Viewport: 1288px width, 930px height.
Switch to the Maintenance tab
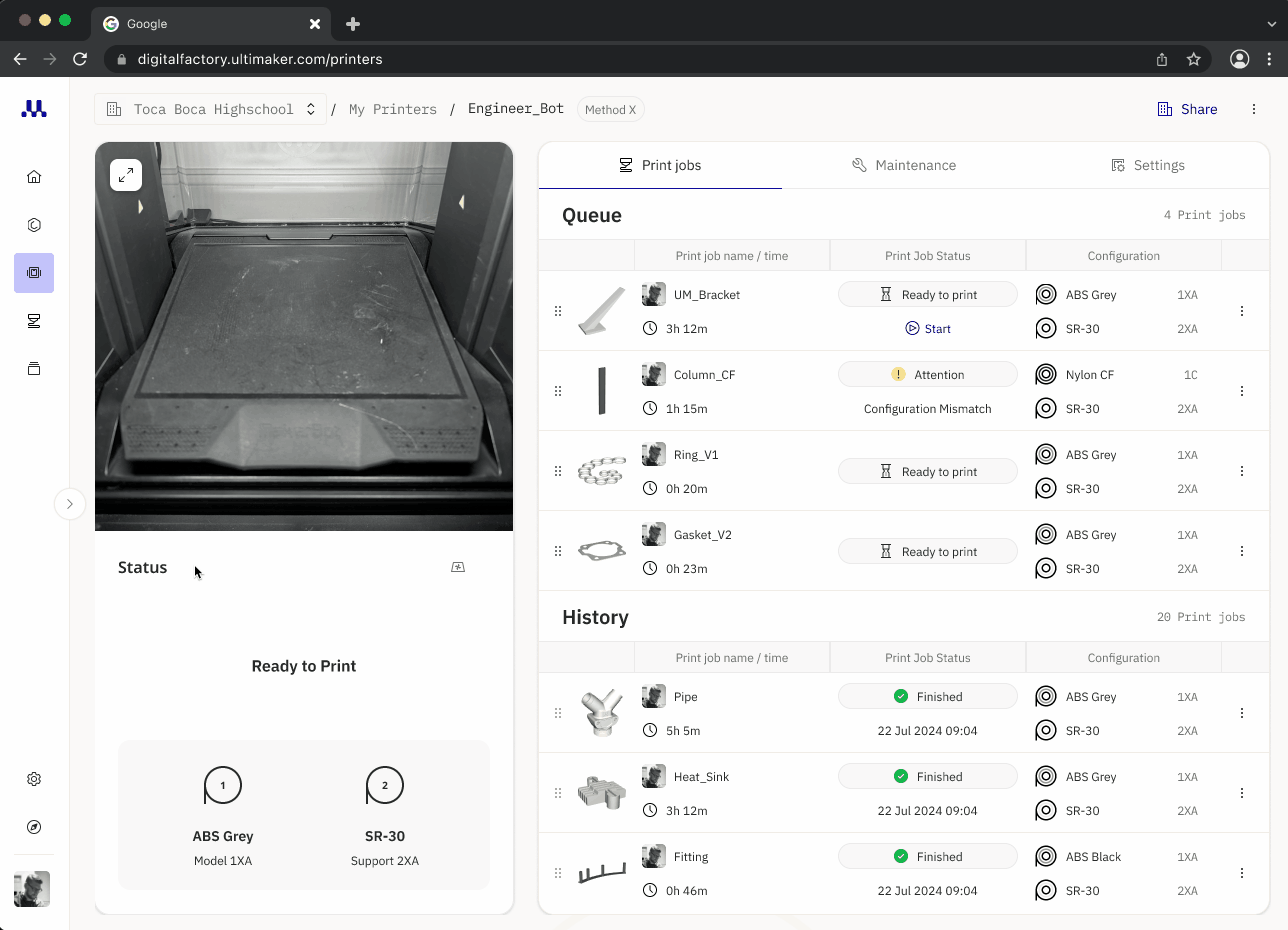[904, 165]
